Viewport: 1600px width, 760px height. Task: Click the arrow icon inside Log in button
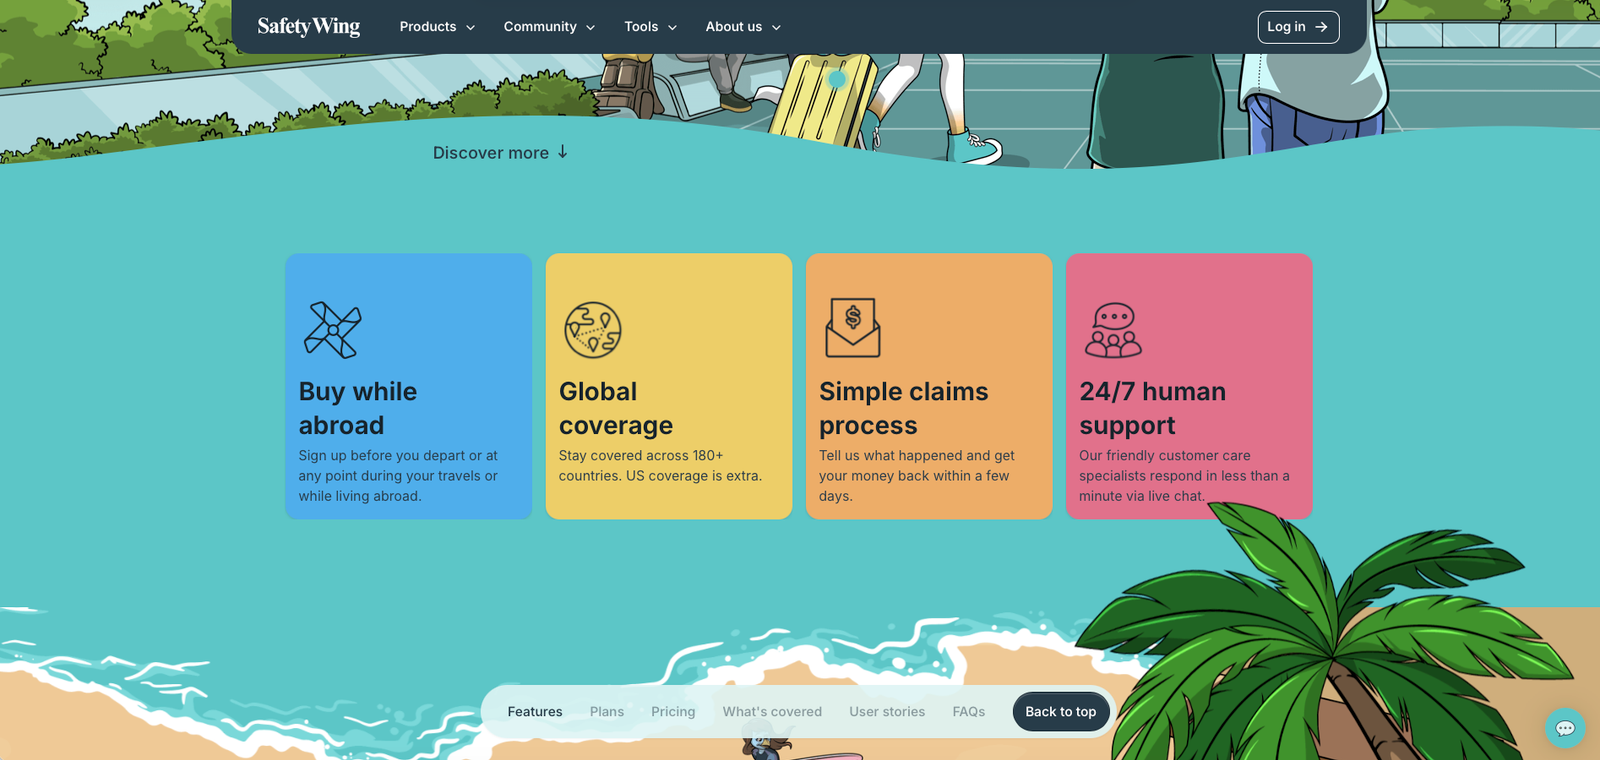click(x=1321, y=27)
